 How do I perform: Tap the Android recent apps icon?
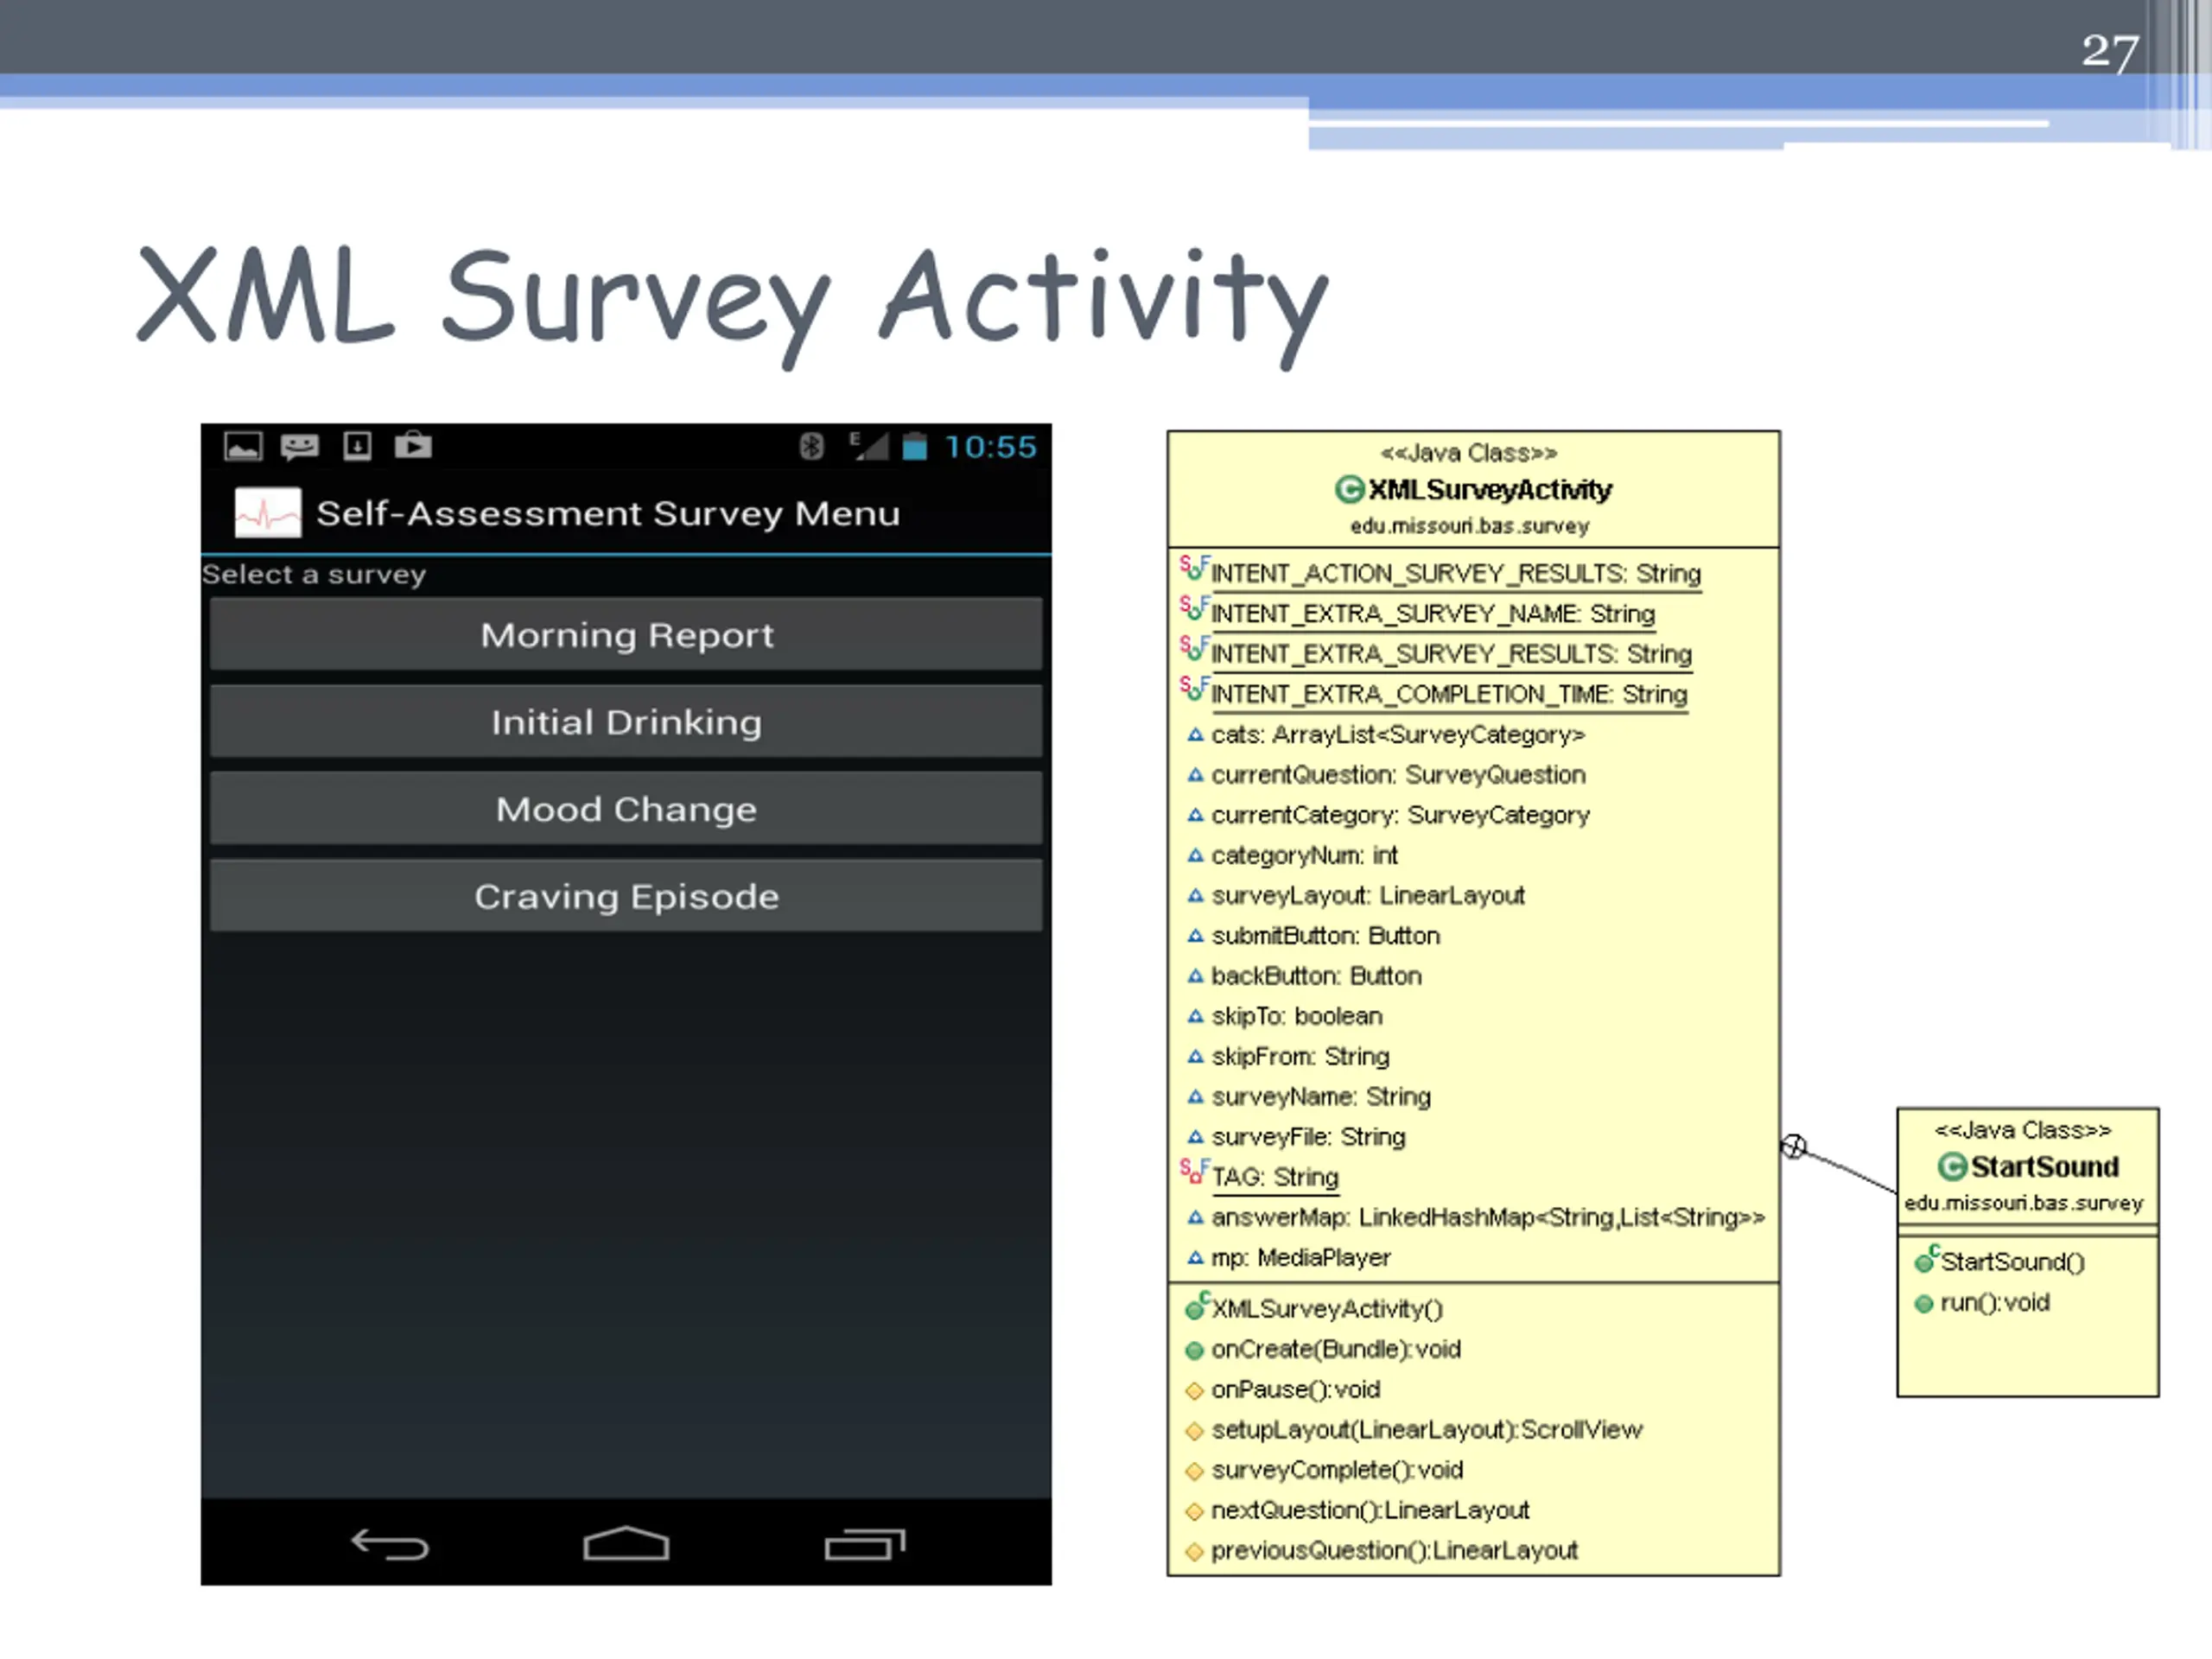[x=865, y=1545]
